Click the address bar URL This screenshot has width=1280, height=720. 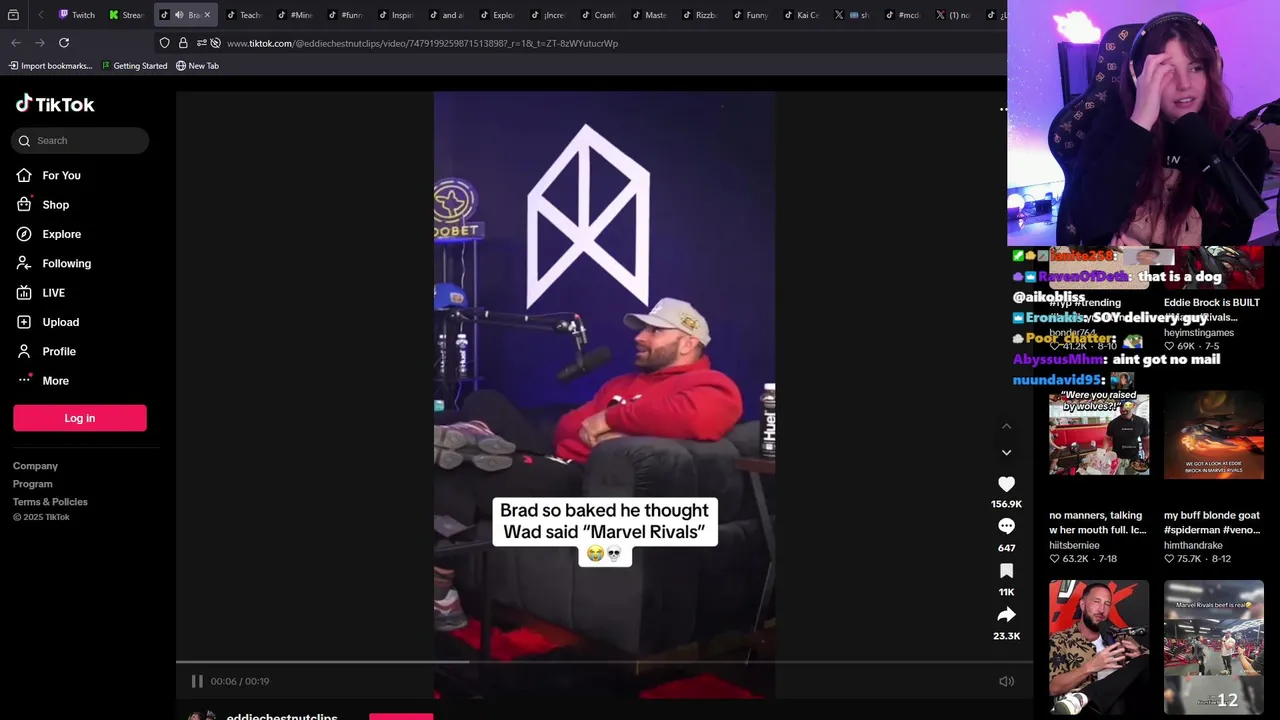pyautogui.click(x=422, y=43)
